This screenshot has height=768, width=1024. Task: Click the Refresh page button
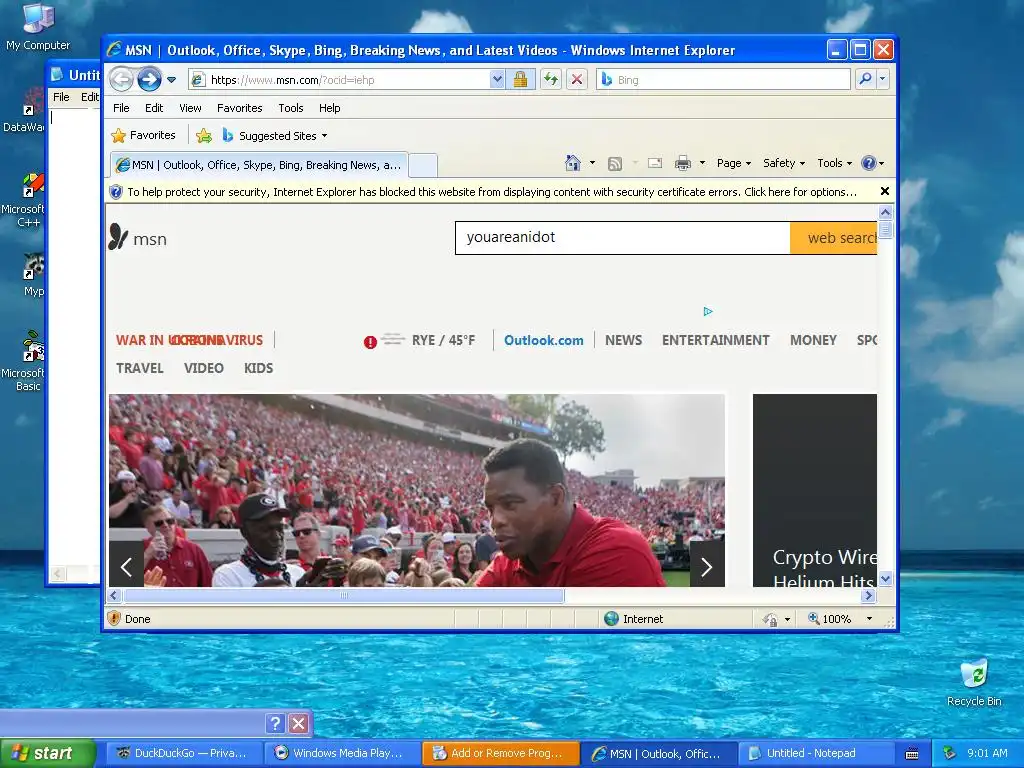pos(551,80)
